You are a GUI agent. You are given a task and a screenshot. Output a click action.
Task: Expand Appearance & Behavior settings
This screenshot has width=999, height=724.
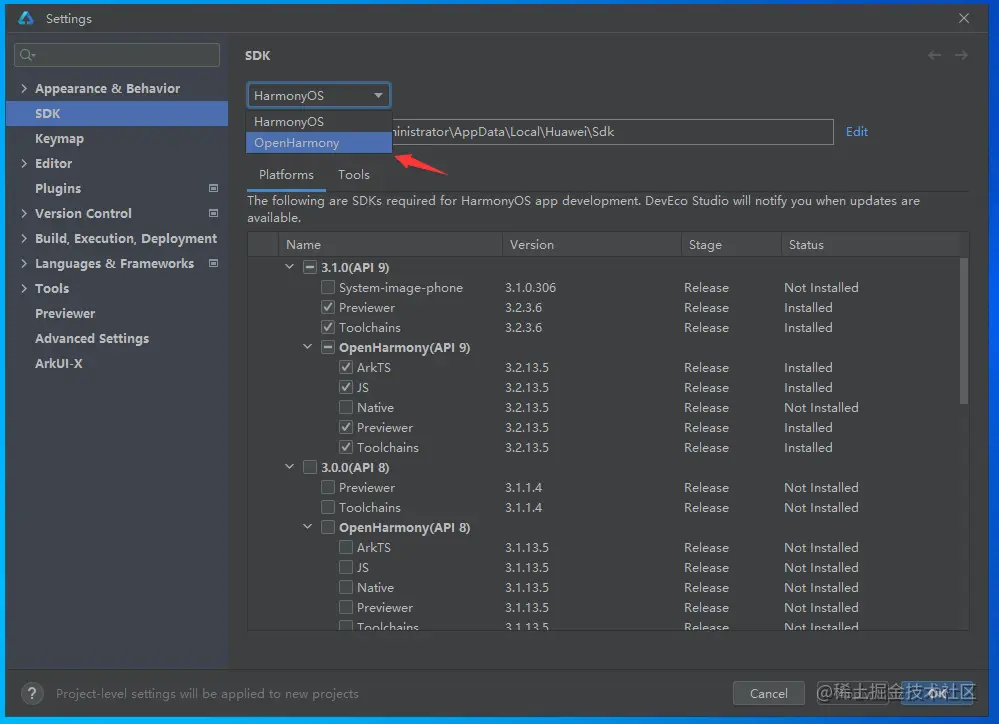click(x=24, y=88)
